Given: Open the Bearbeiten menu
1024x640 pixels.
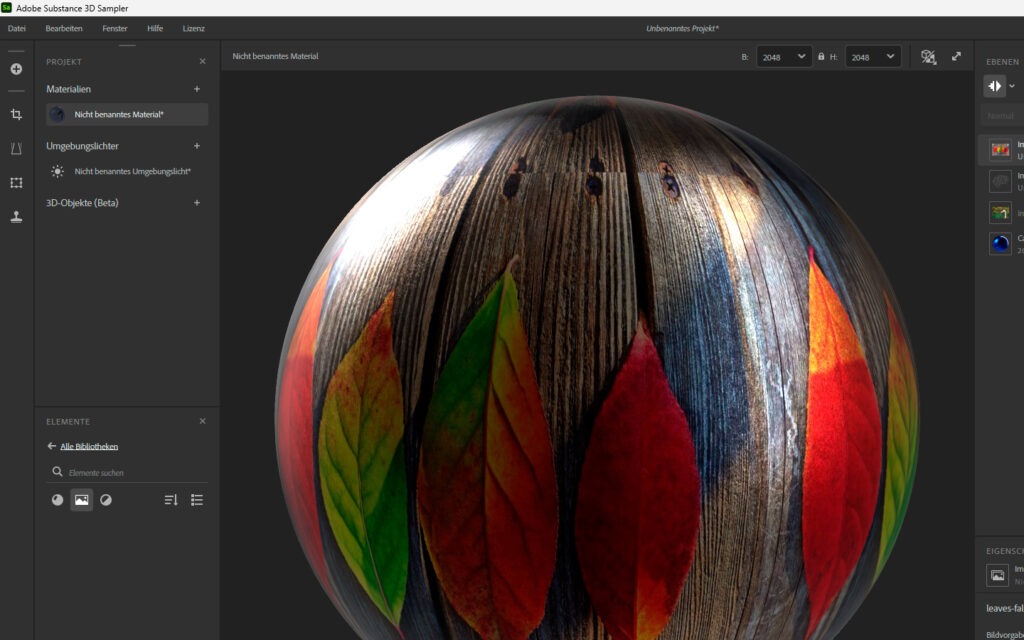Looking at the screenshot, I should point(64,28).
